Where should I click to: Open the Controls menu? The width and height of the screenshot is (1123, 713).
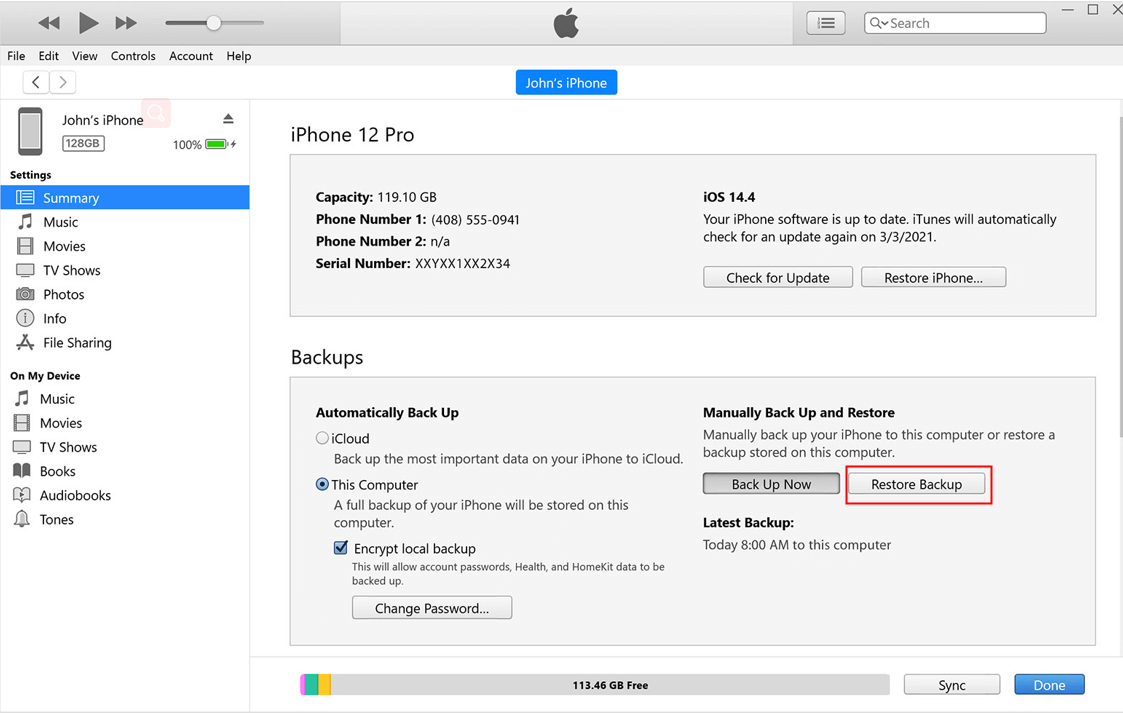coord(133,56)
